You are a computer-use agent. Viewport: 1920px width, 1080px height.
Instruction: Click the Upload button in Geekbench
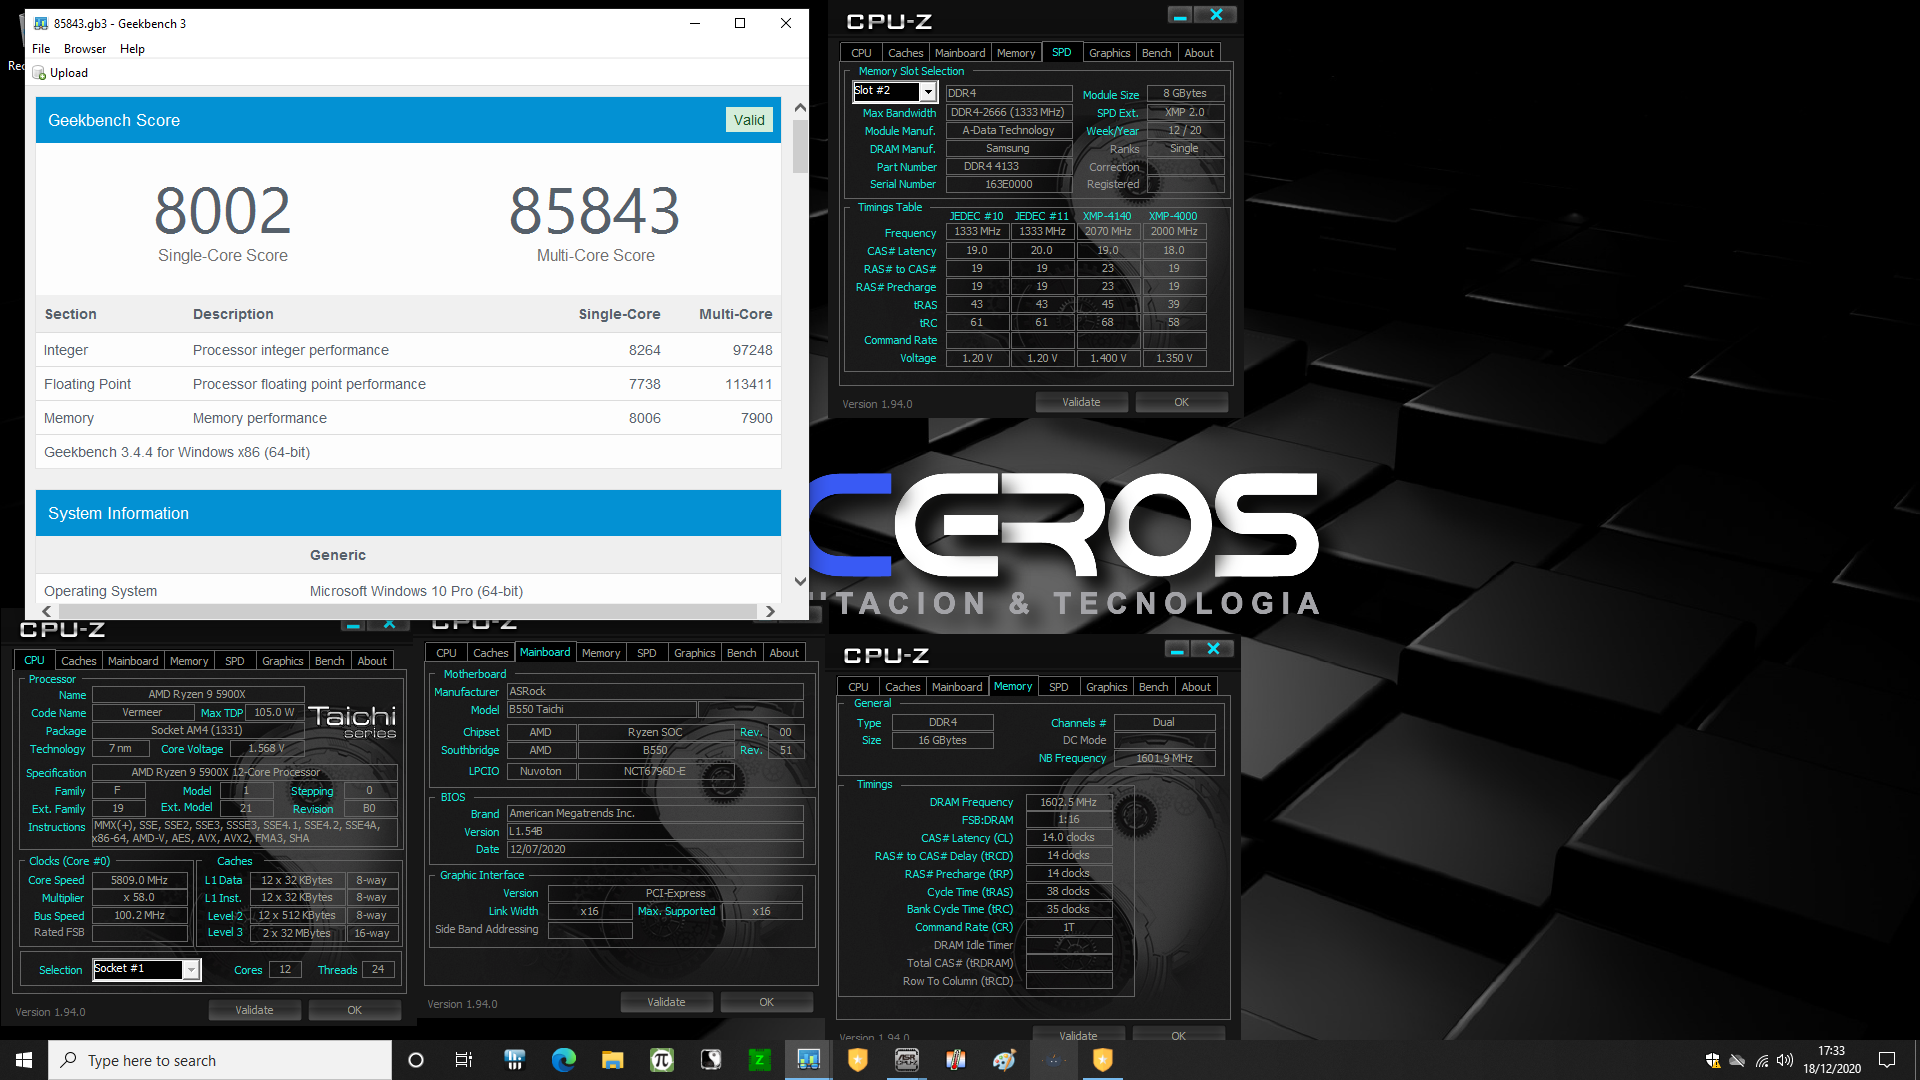click(60, 73)
